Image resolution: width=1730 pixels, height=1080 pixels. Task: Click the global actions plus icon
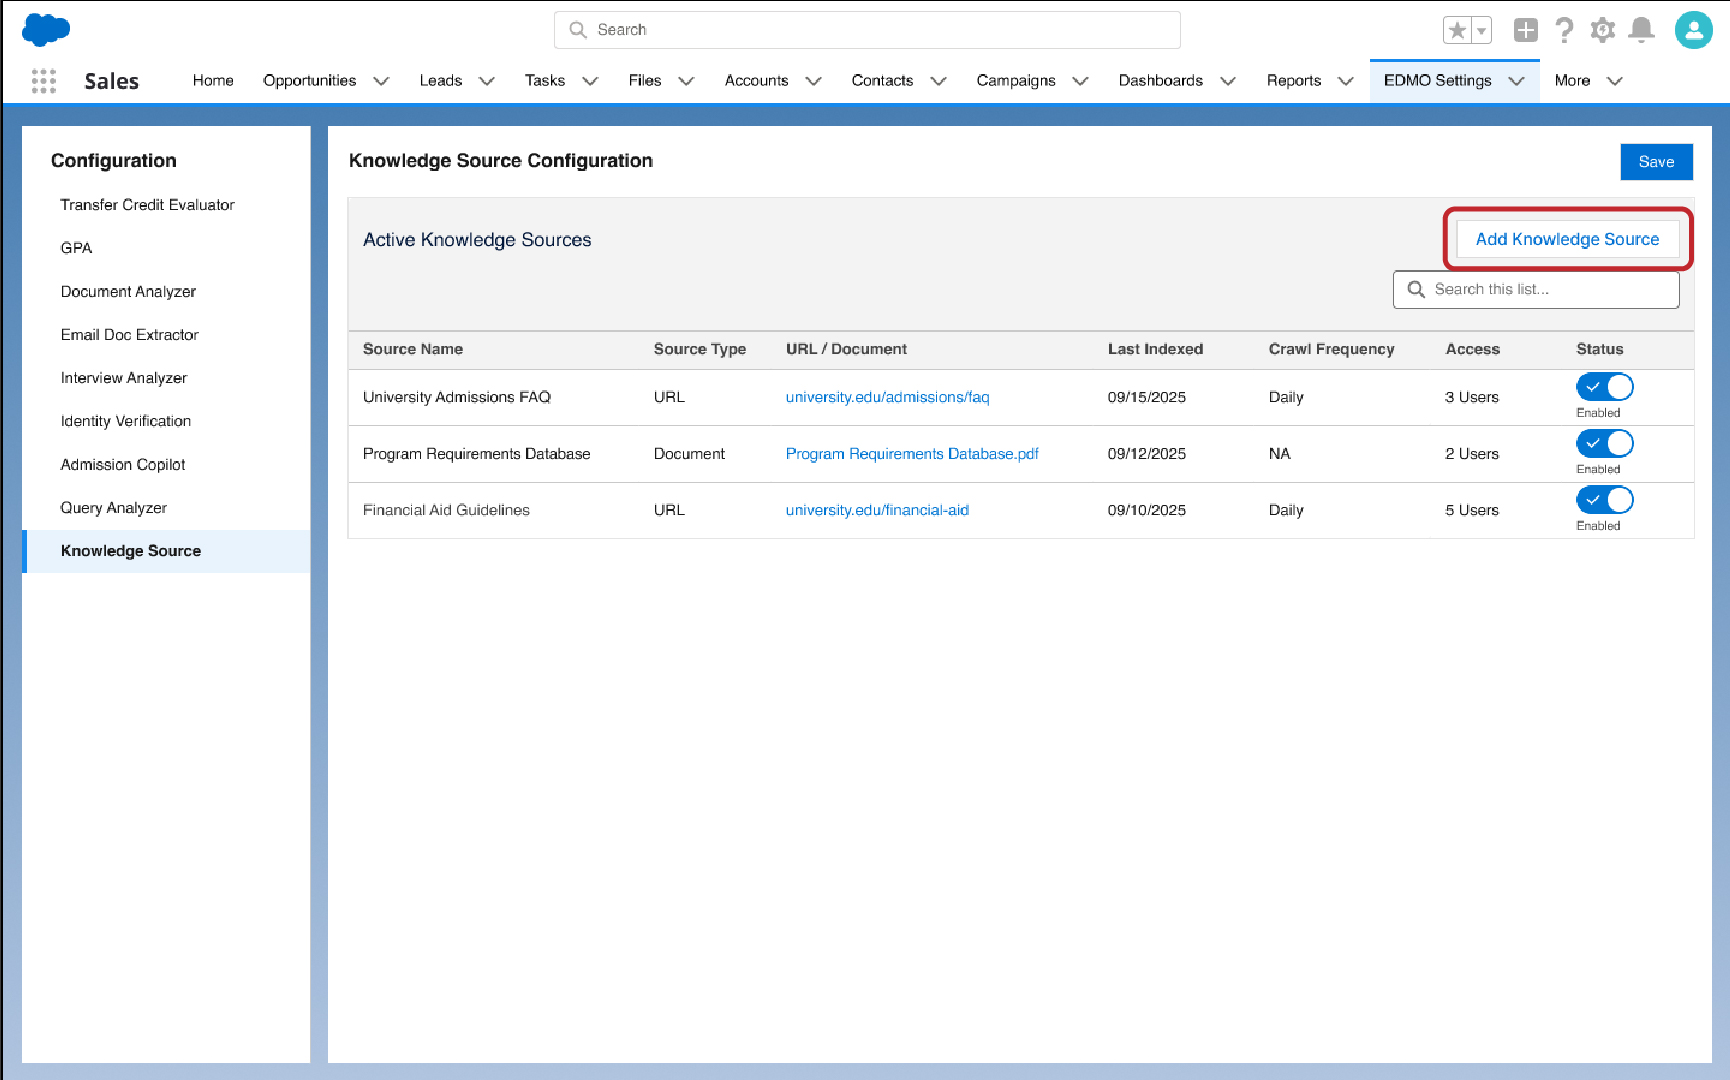[1526, 30]
